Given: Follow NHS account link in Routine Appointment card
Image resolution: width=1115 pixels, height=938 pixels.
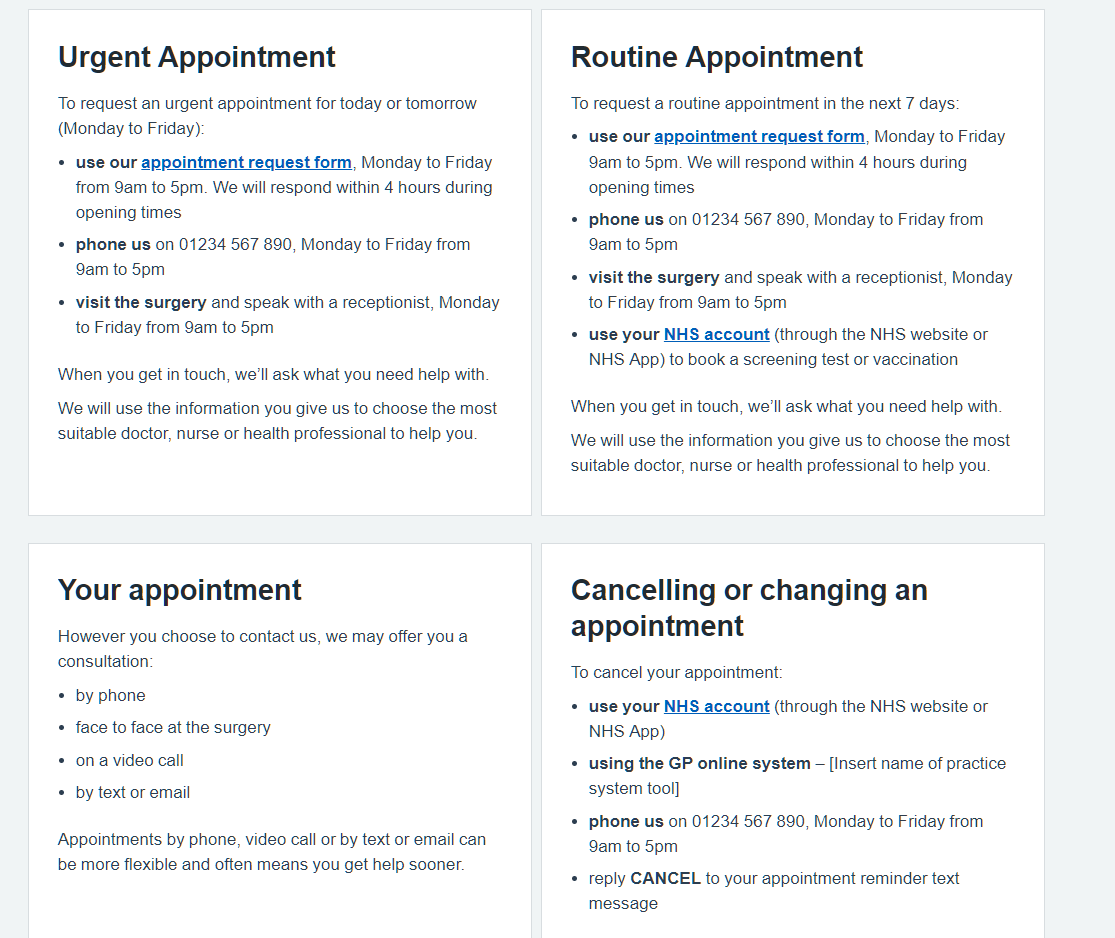Looking at the screenshot, I should [x=716, y=334].
